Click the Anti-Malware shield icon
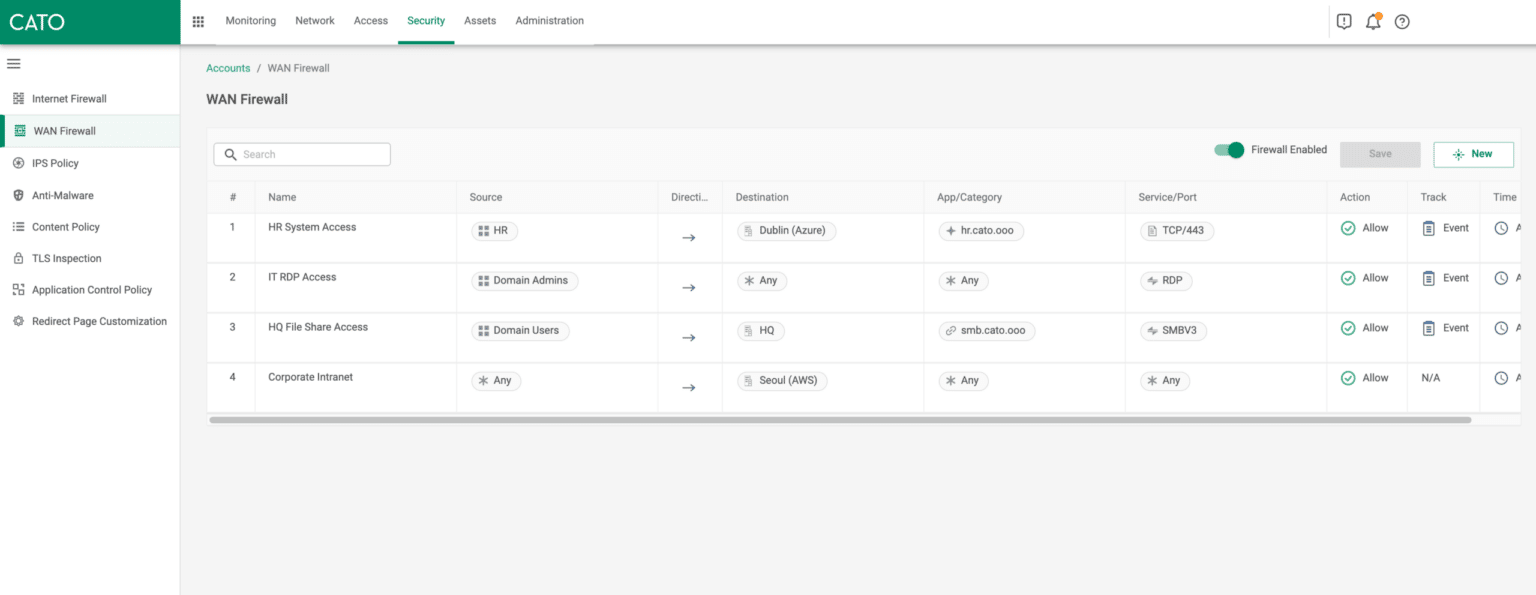The width and height of the screenshot is (1536, 595). click(18, 195)
